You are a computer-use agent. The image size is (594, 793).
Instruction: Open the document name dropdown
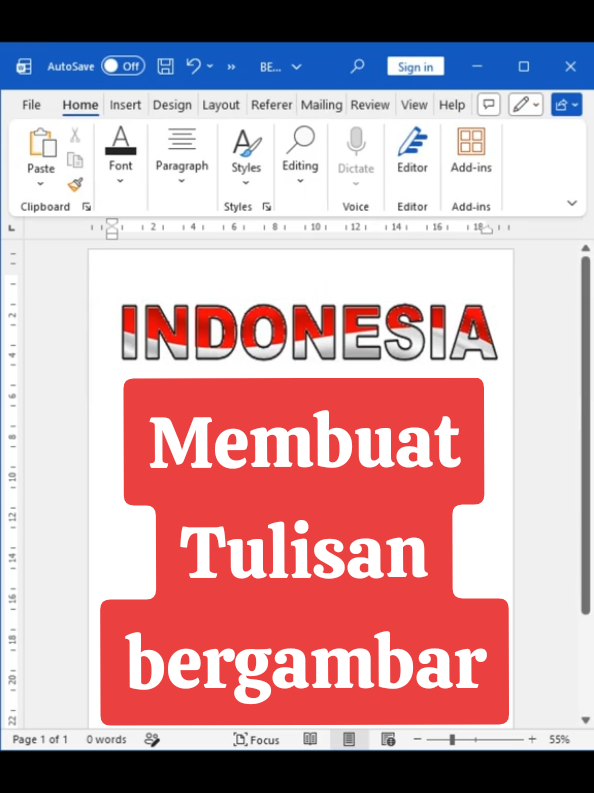tap(297, 67)
